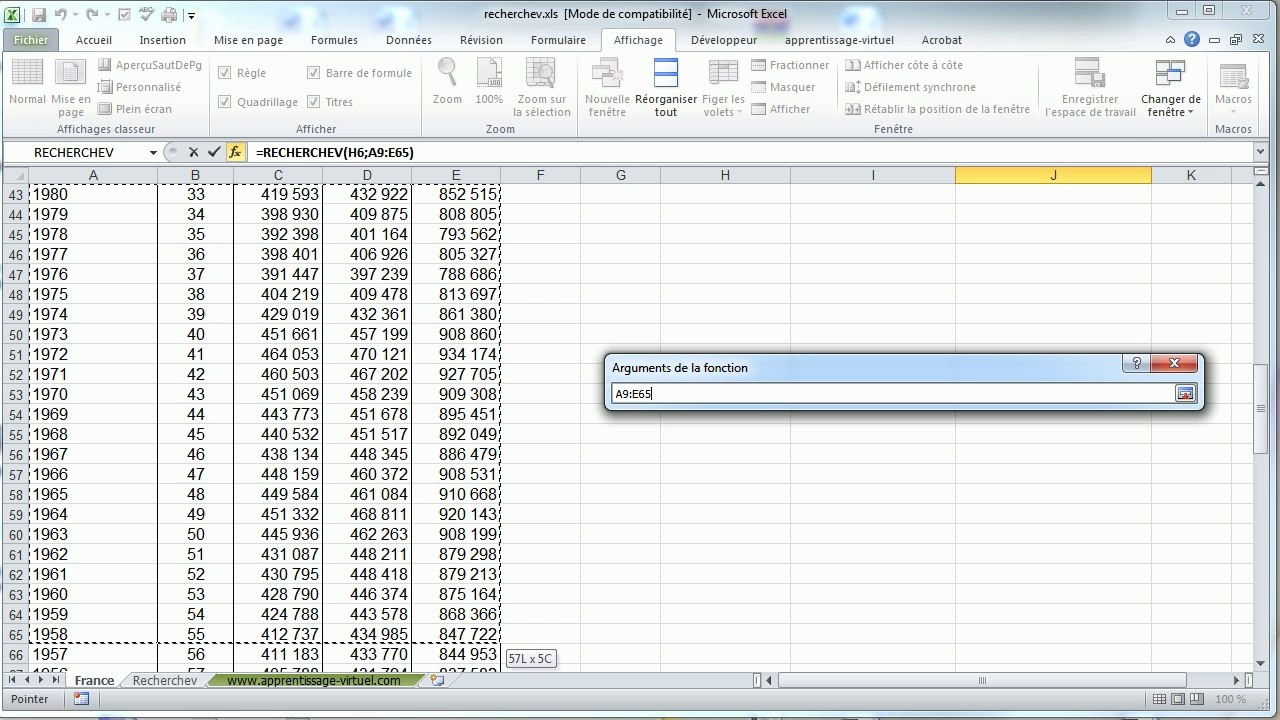This screenshot has height=720, width=1280.
Task: Click in the formula bar
Action: point(750,152)
